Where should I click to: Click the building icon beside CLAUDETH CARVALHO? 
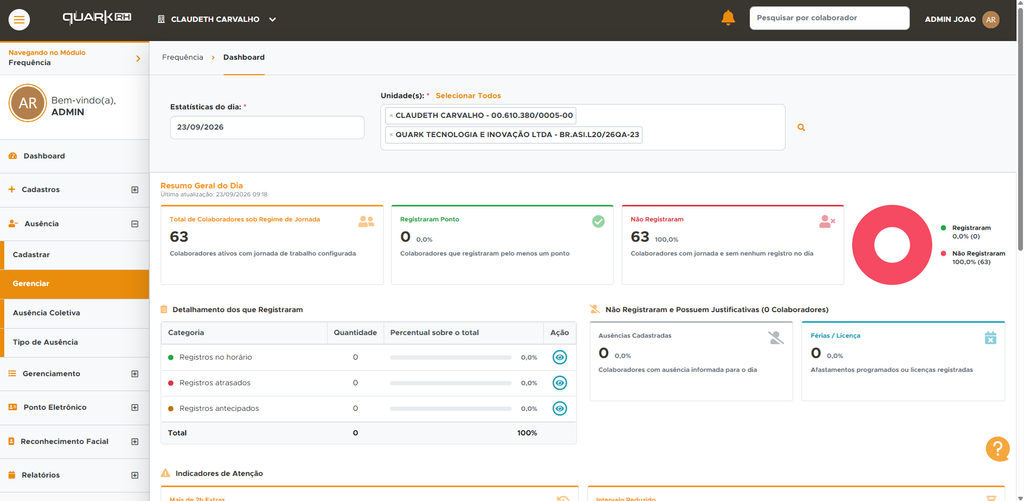(x=161, y=20)
